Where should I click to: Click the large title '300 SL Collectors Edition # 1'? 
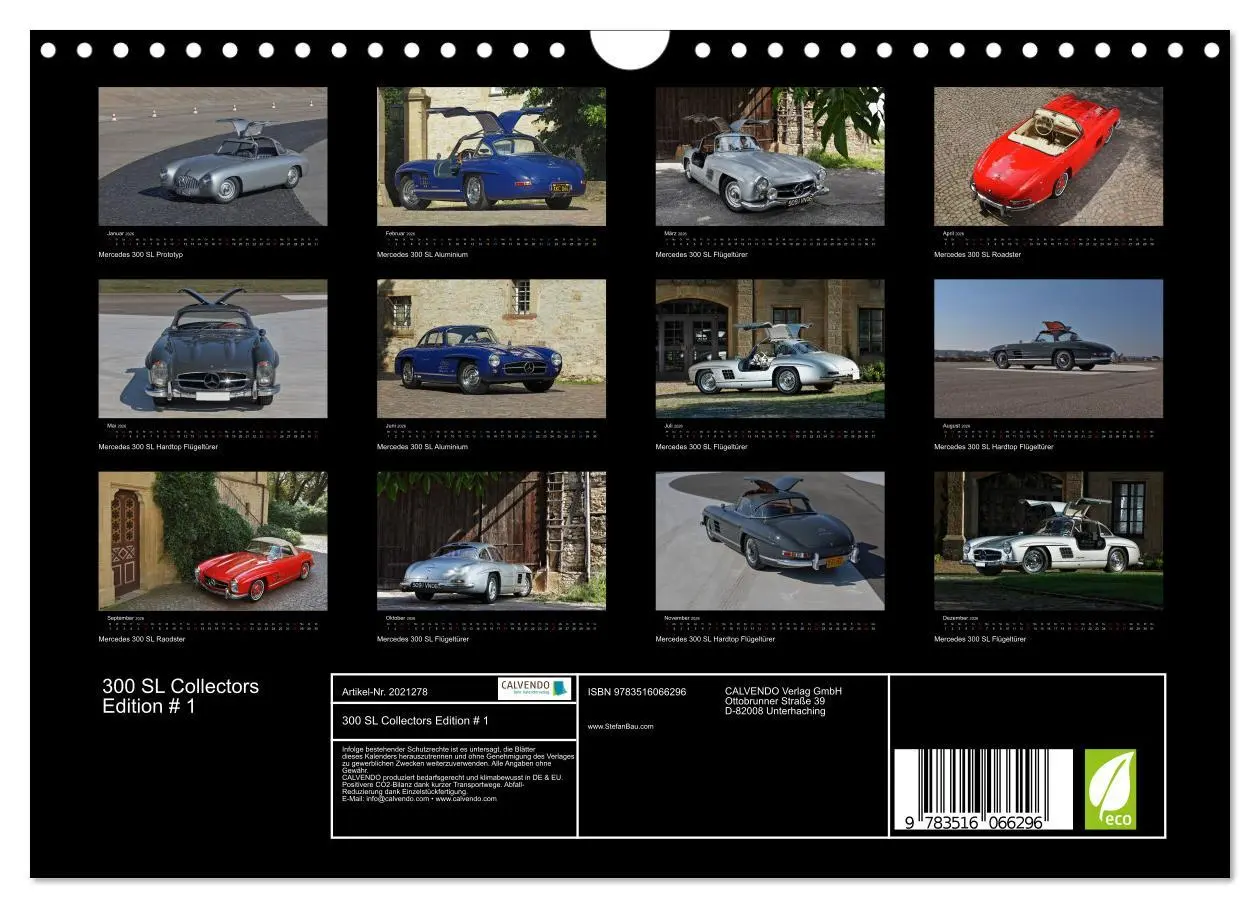pos(180,696)
